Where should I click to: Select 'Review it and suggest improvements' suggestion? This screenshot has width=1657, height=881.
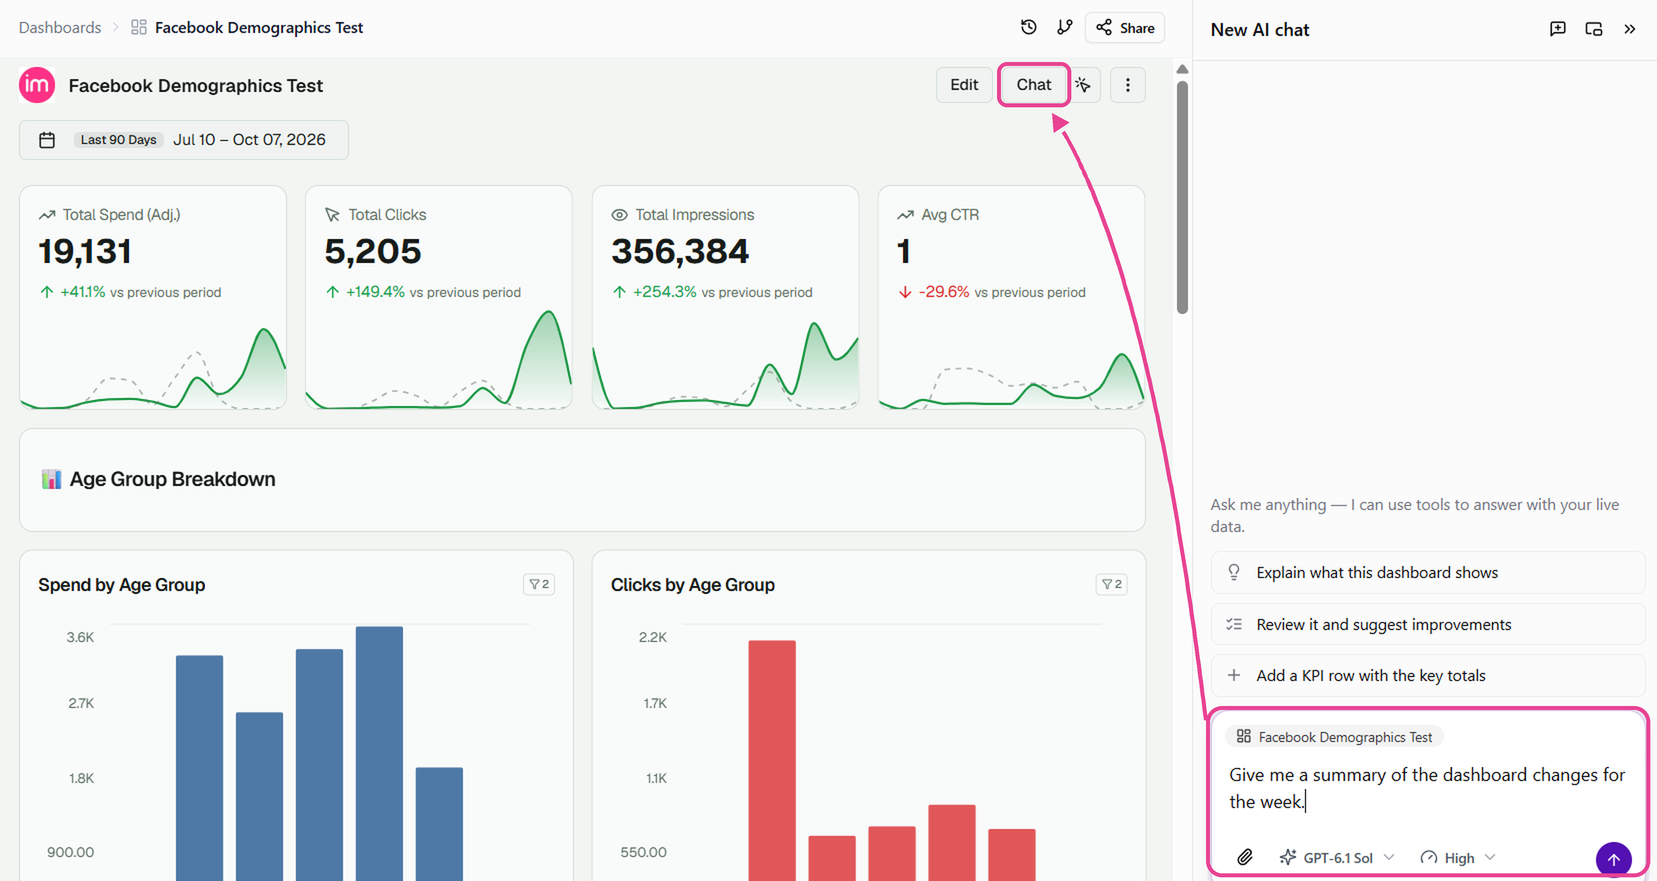click(x=1427, y=624)
